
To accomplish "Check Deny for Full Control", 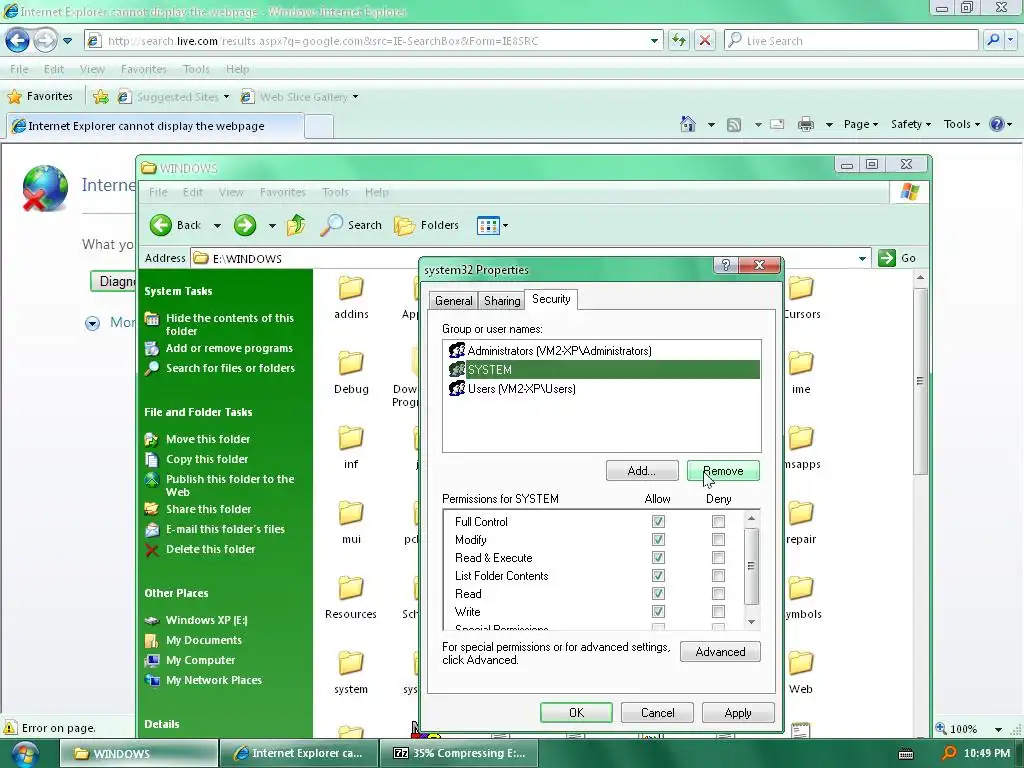I will 718,521.
